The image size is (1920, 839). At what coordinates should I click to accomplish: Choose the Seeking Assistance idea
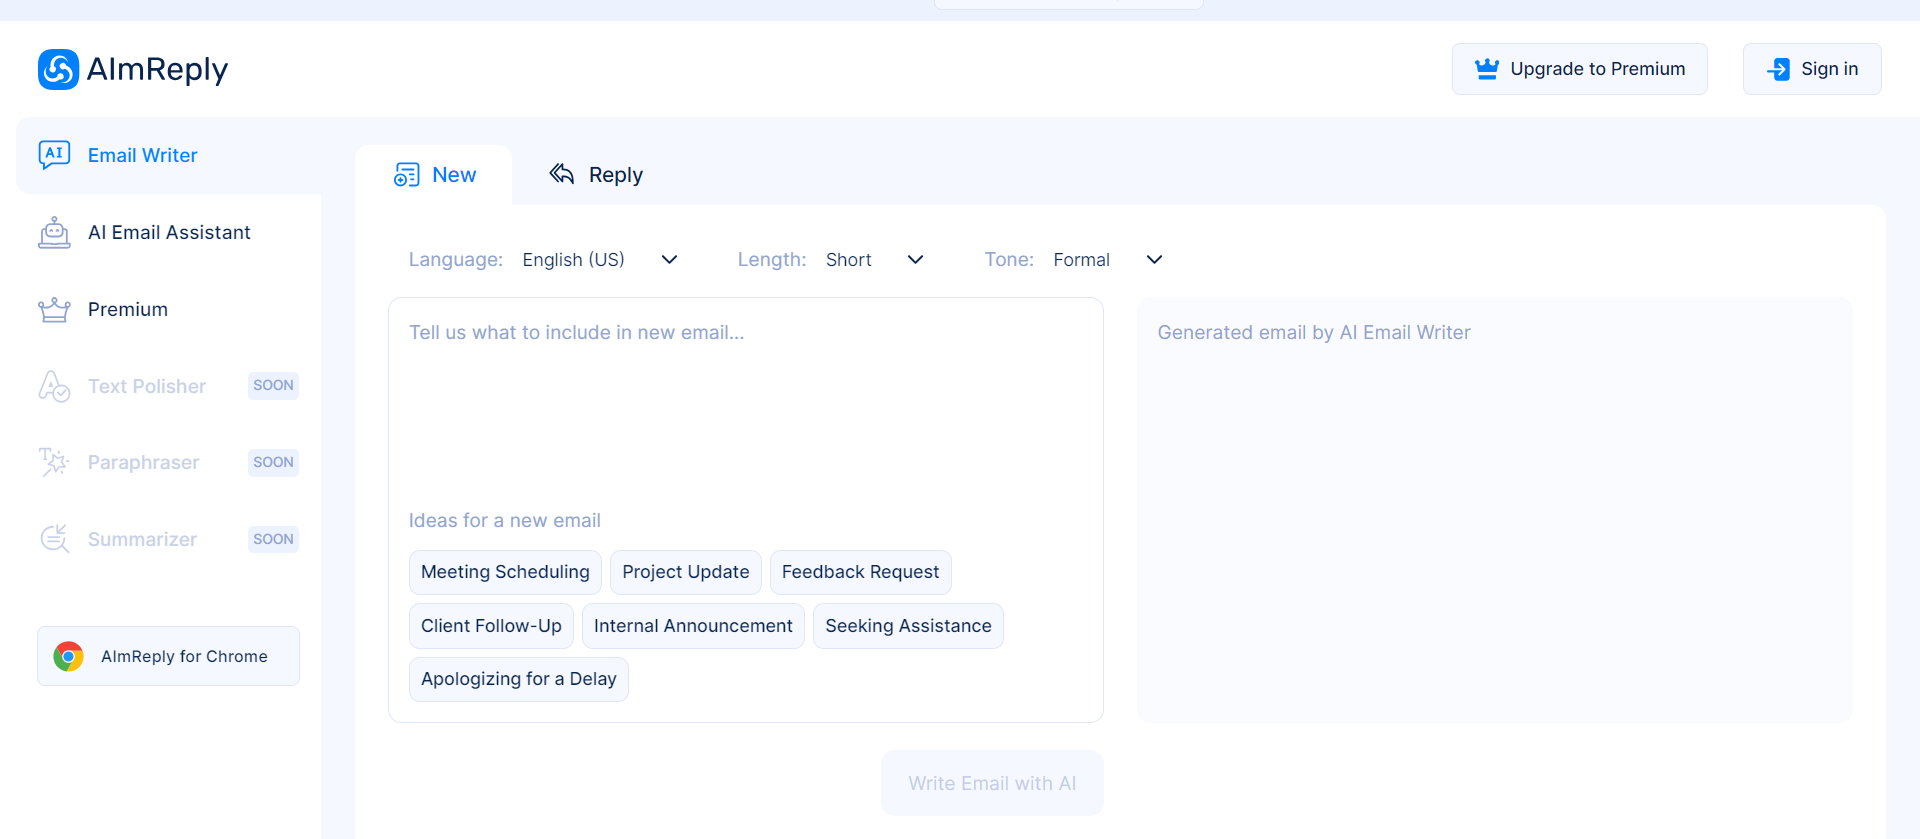click(908, 626)
